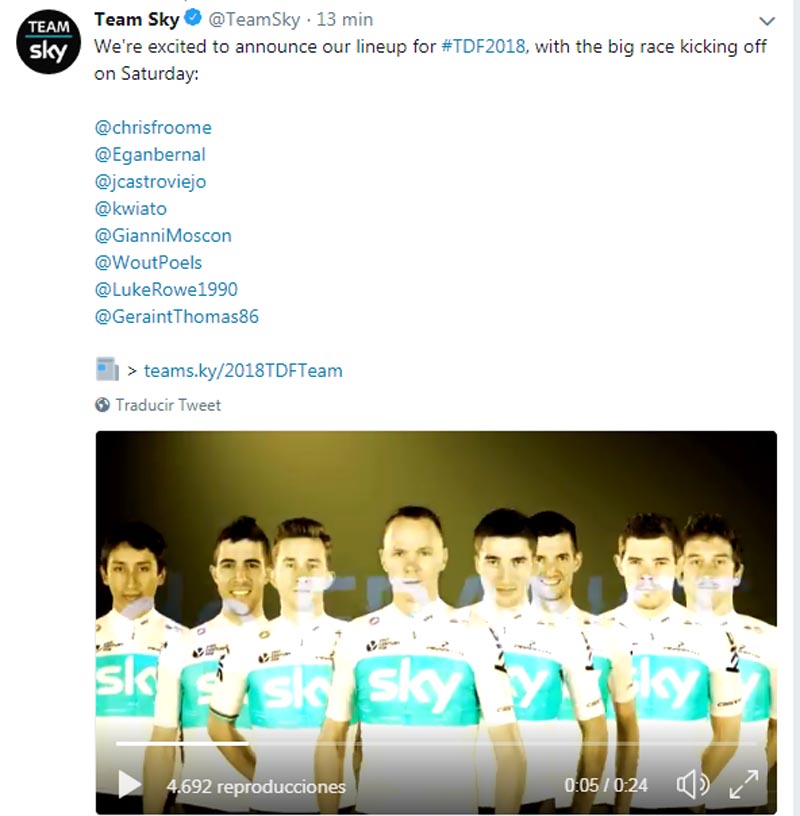The height and width of the screenshot is (816, 800).
Task: Open the #TDF2018 hashtag
Action: click(483, 46)
